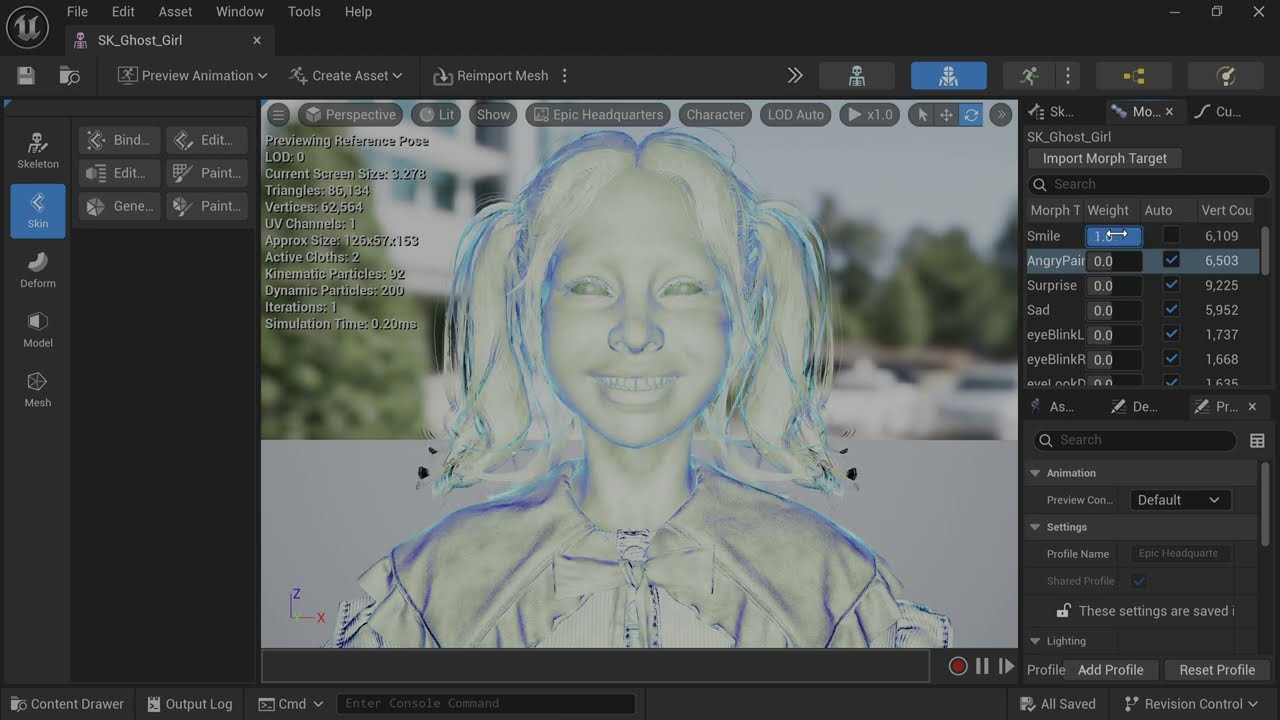This screenshot has height=720, width=1280.
Task: Open the Preview Controller Default dropdown
Action: [x=1179, y=500]
